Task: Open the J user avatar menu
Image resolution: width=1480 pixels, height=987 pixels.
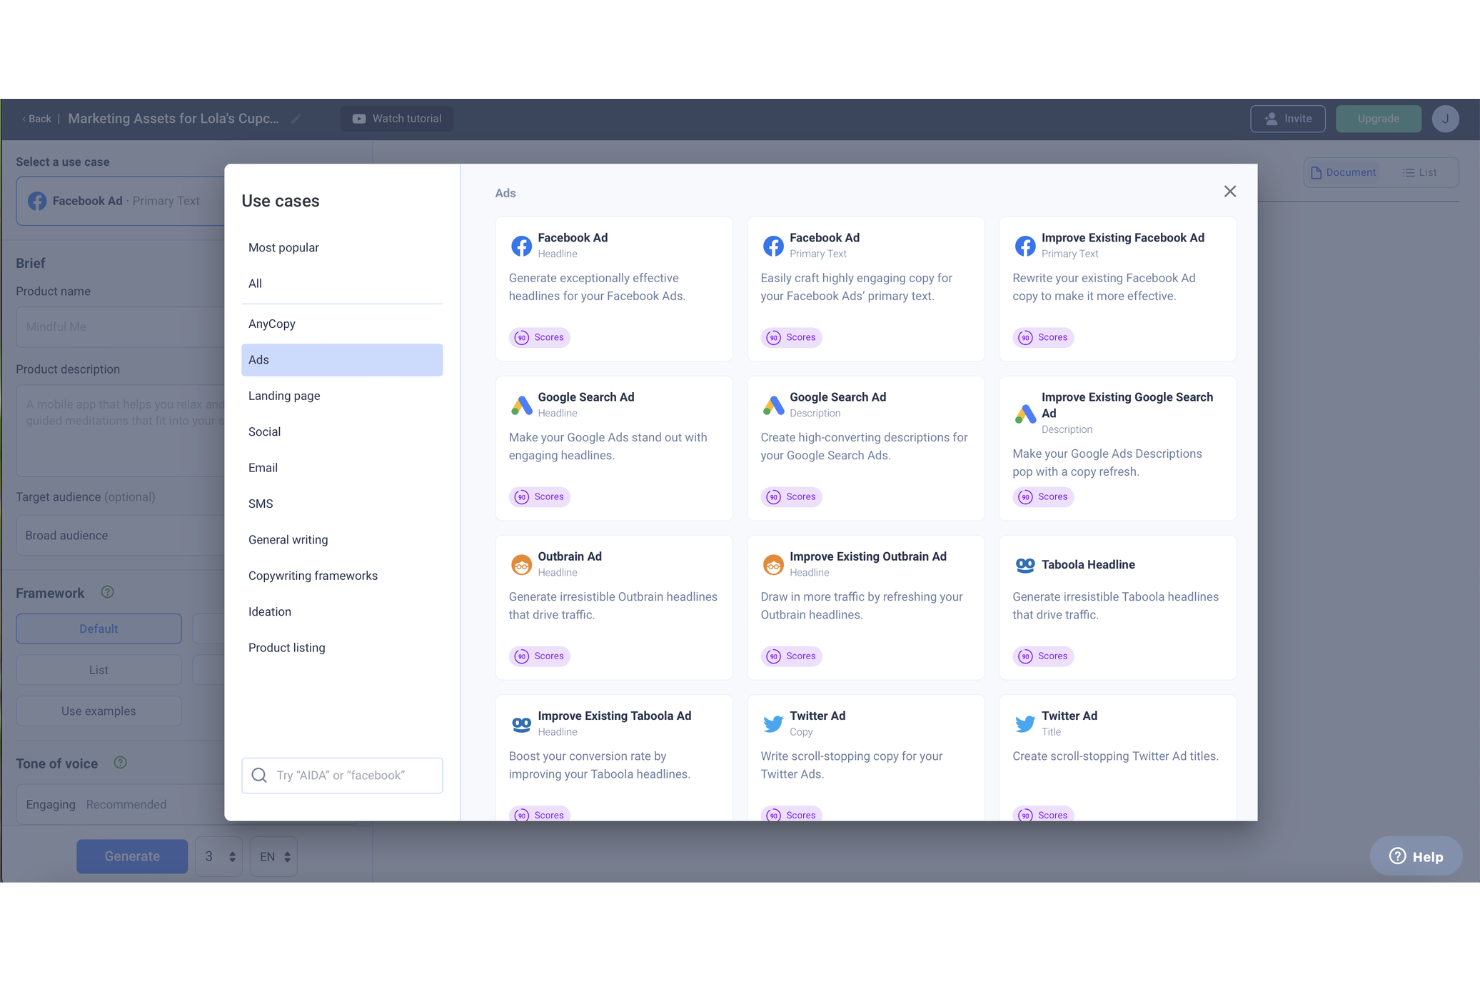Action: (1445, 119)
